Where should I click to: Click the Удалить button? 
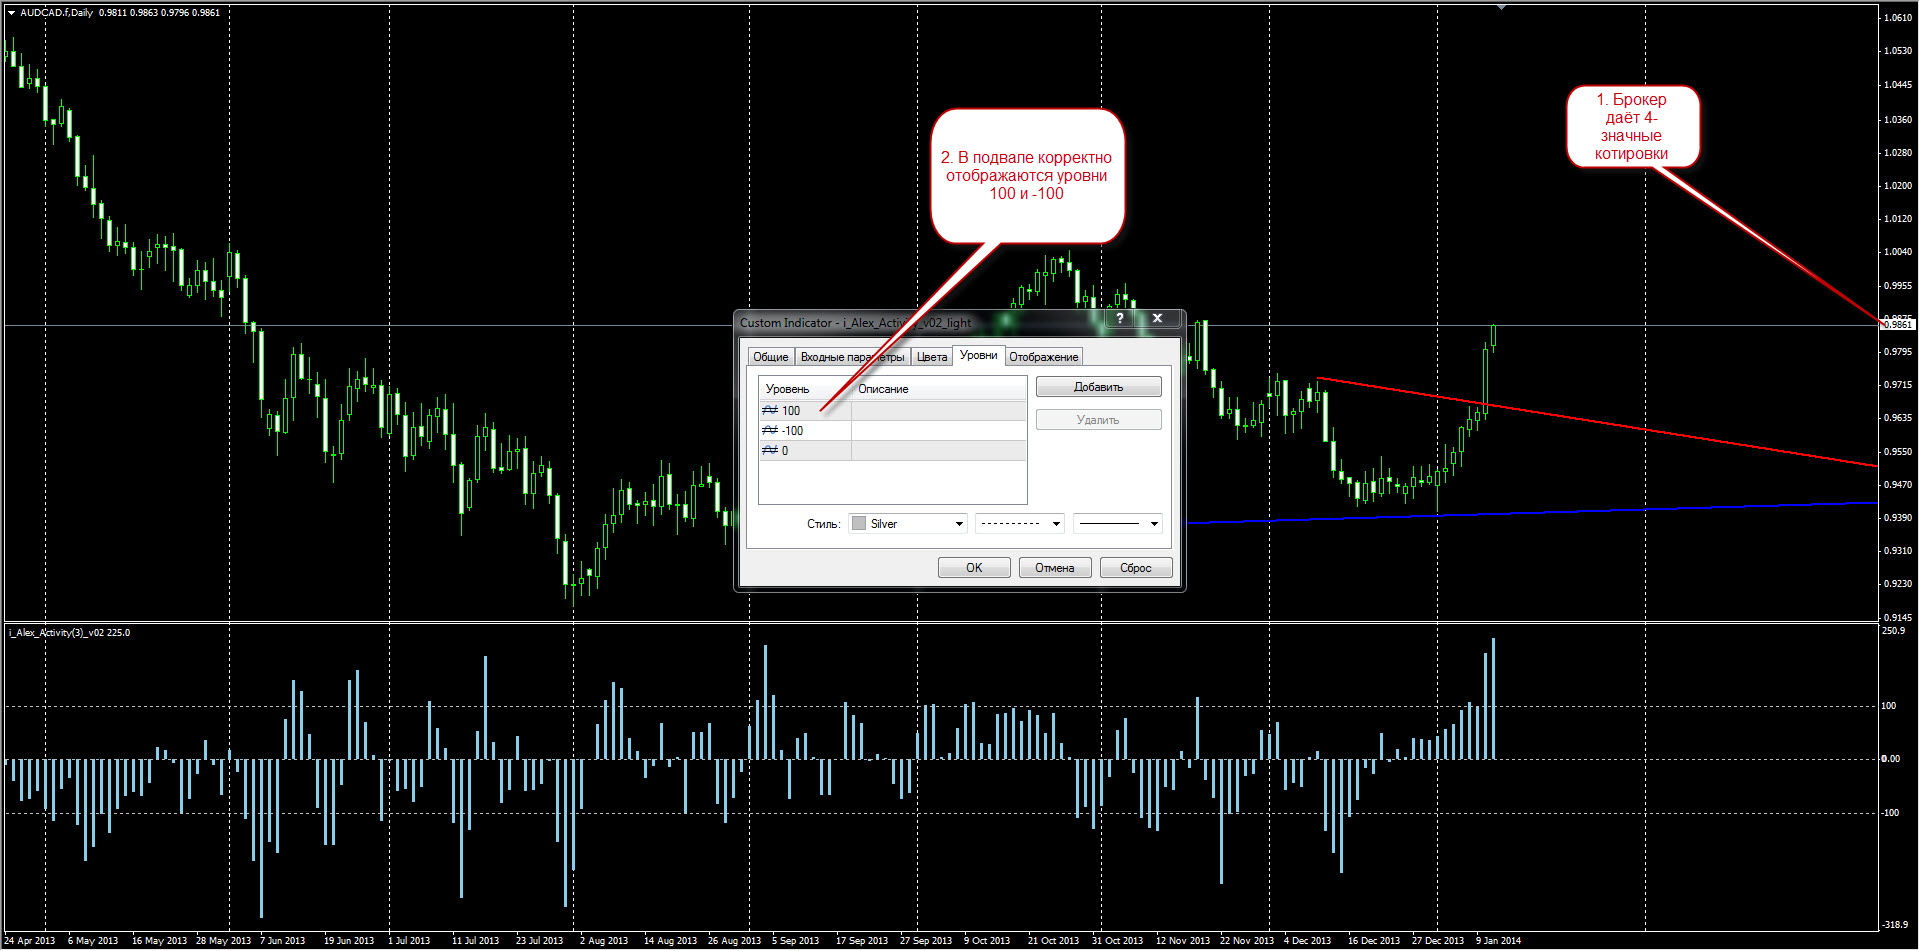pos(1098,420)
